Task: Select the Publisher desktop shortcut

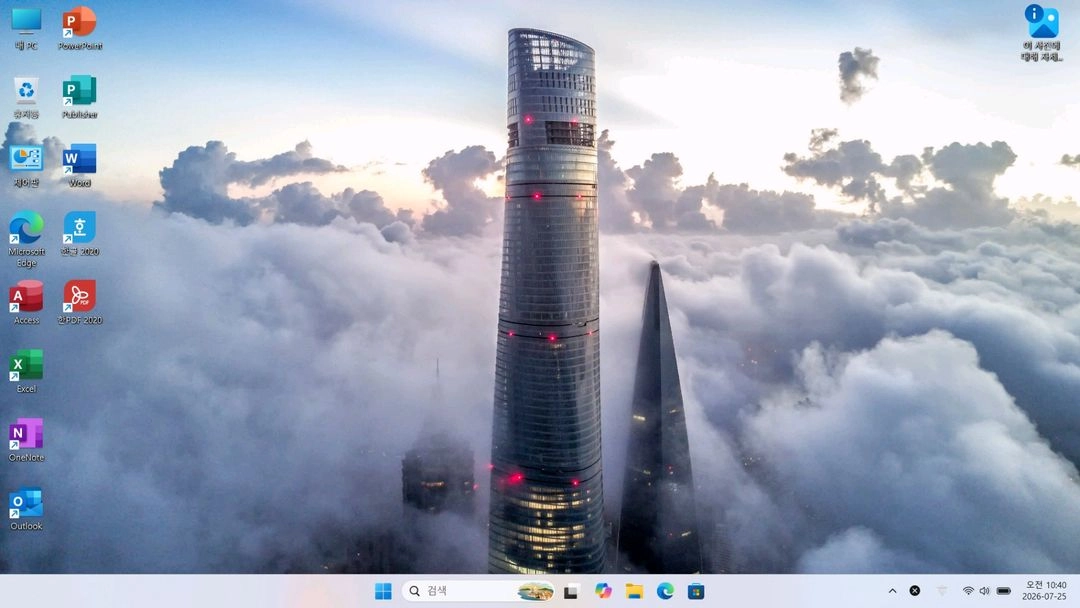Action: point(79,97)
